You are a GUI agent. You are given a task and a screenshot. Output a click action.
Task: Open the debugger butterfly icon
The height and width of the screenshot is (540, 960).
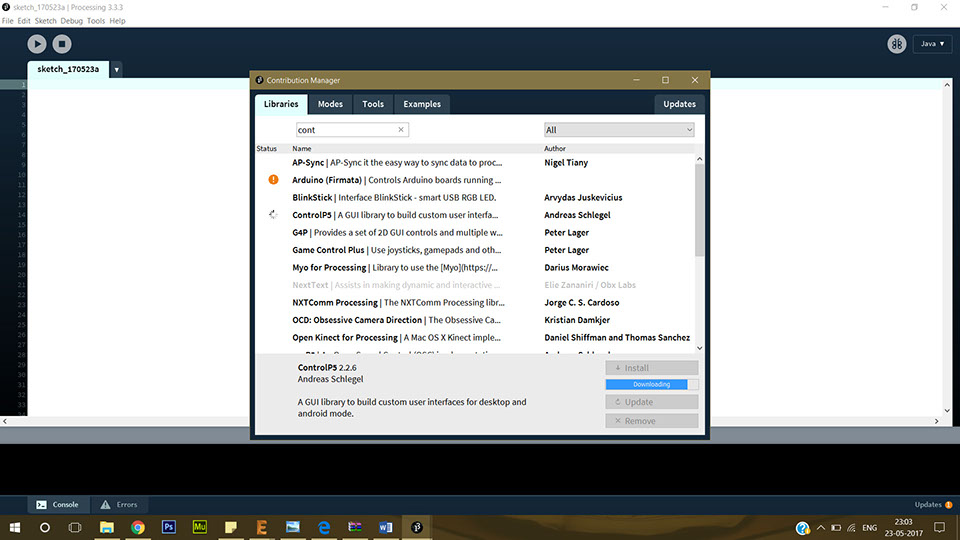coord(897,43)
